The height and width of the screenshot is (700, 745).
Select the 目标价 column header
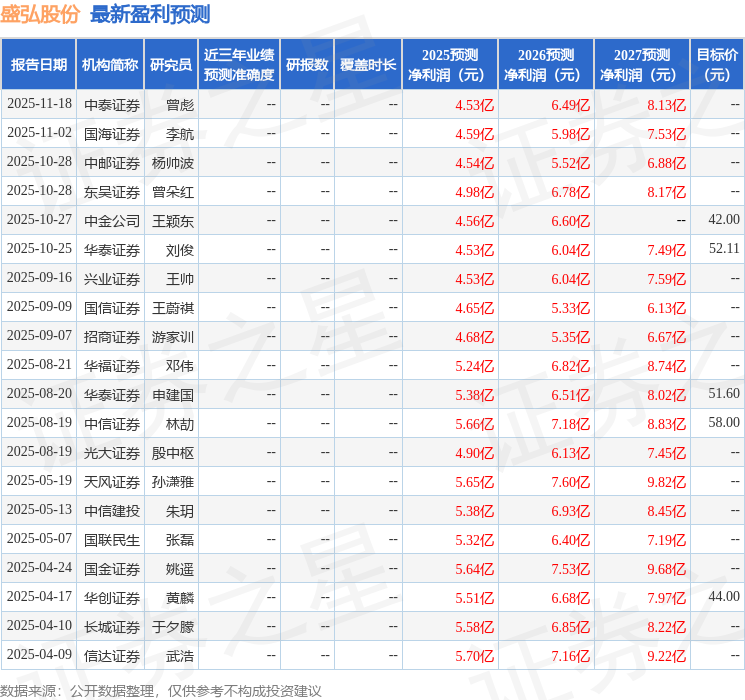click(x=716, y=65)
